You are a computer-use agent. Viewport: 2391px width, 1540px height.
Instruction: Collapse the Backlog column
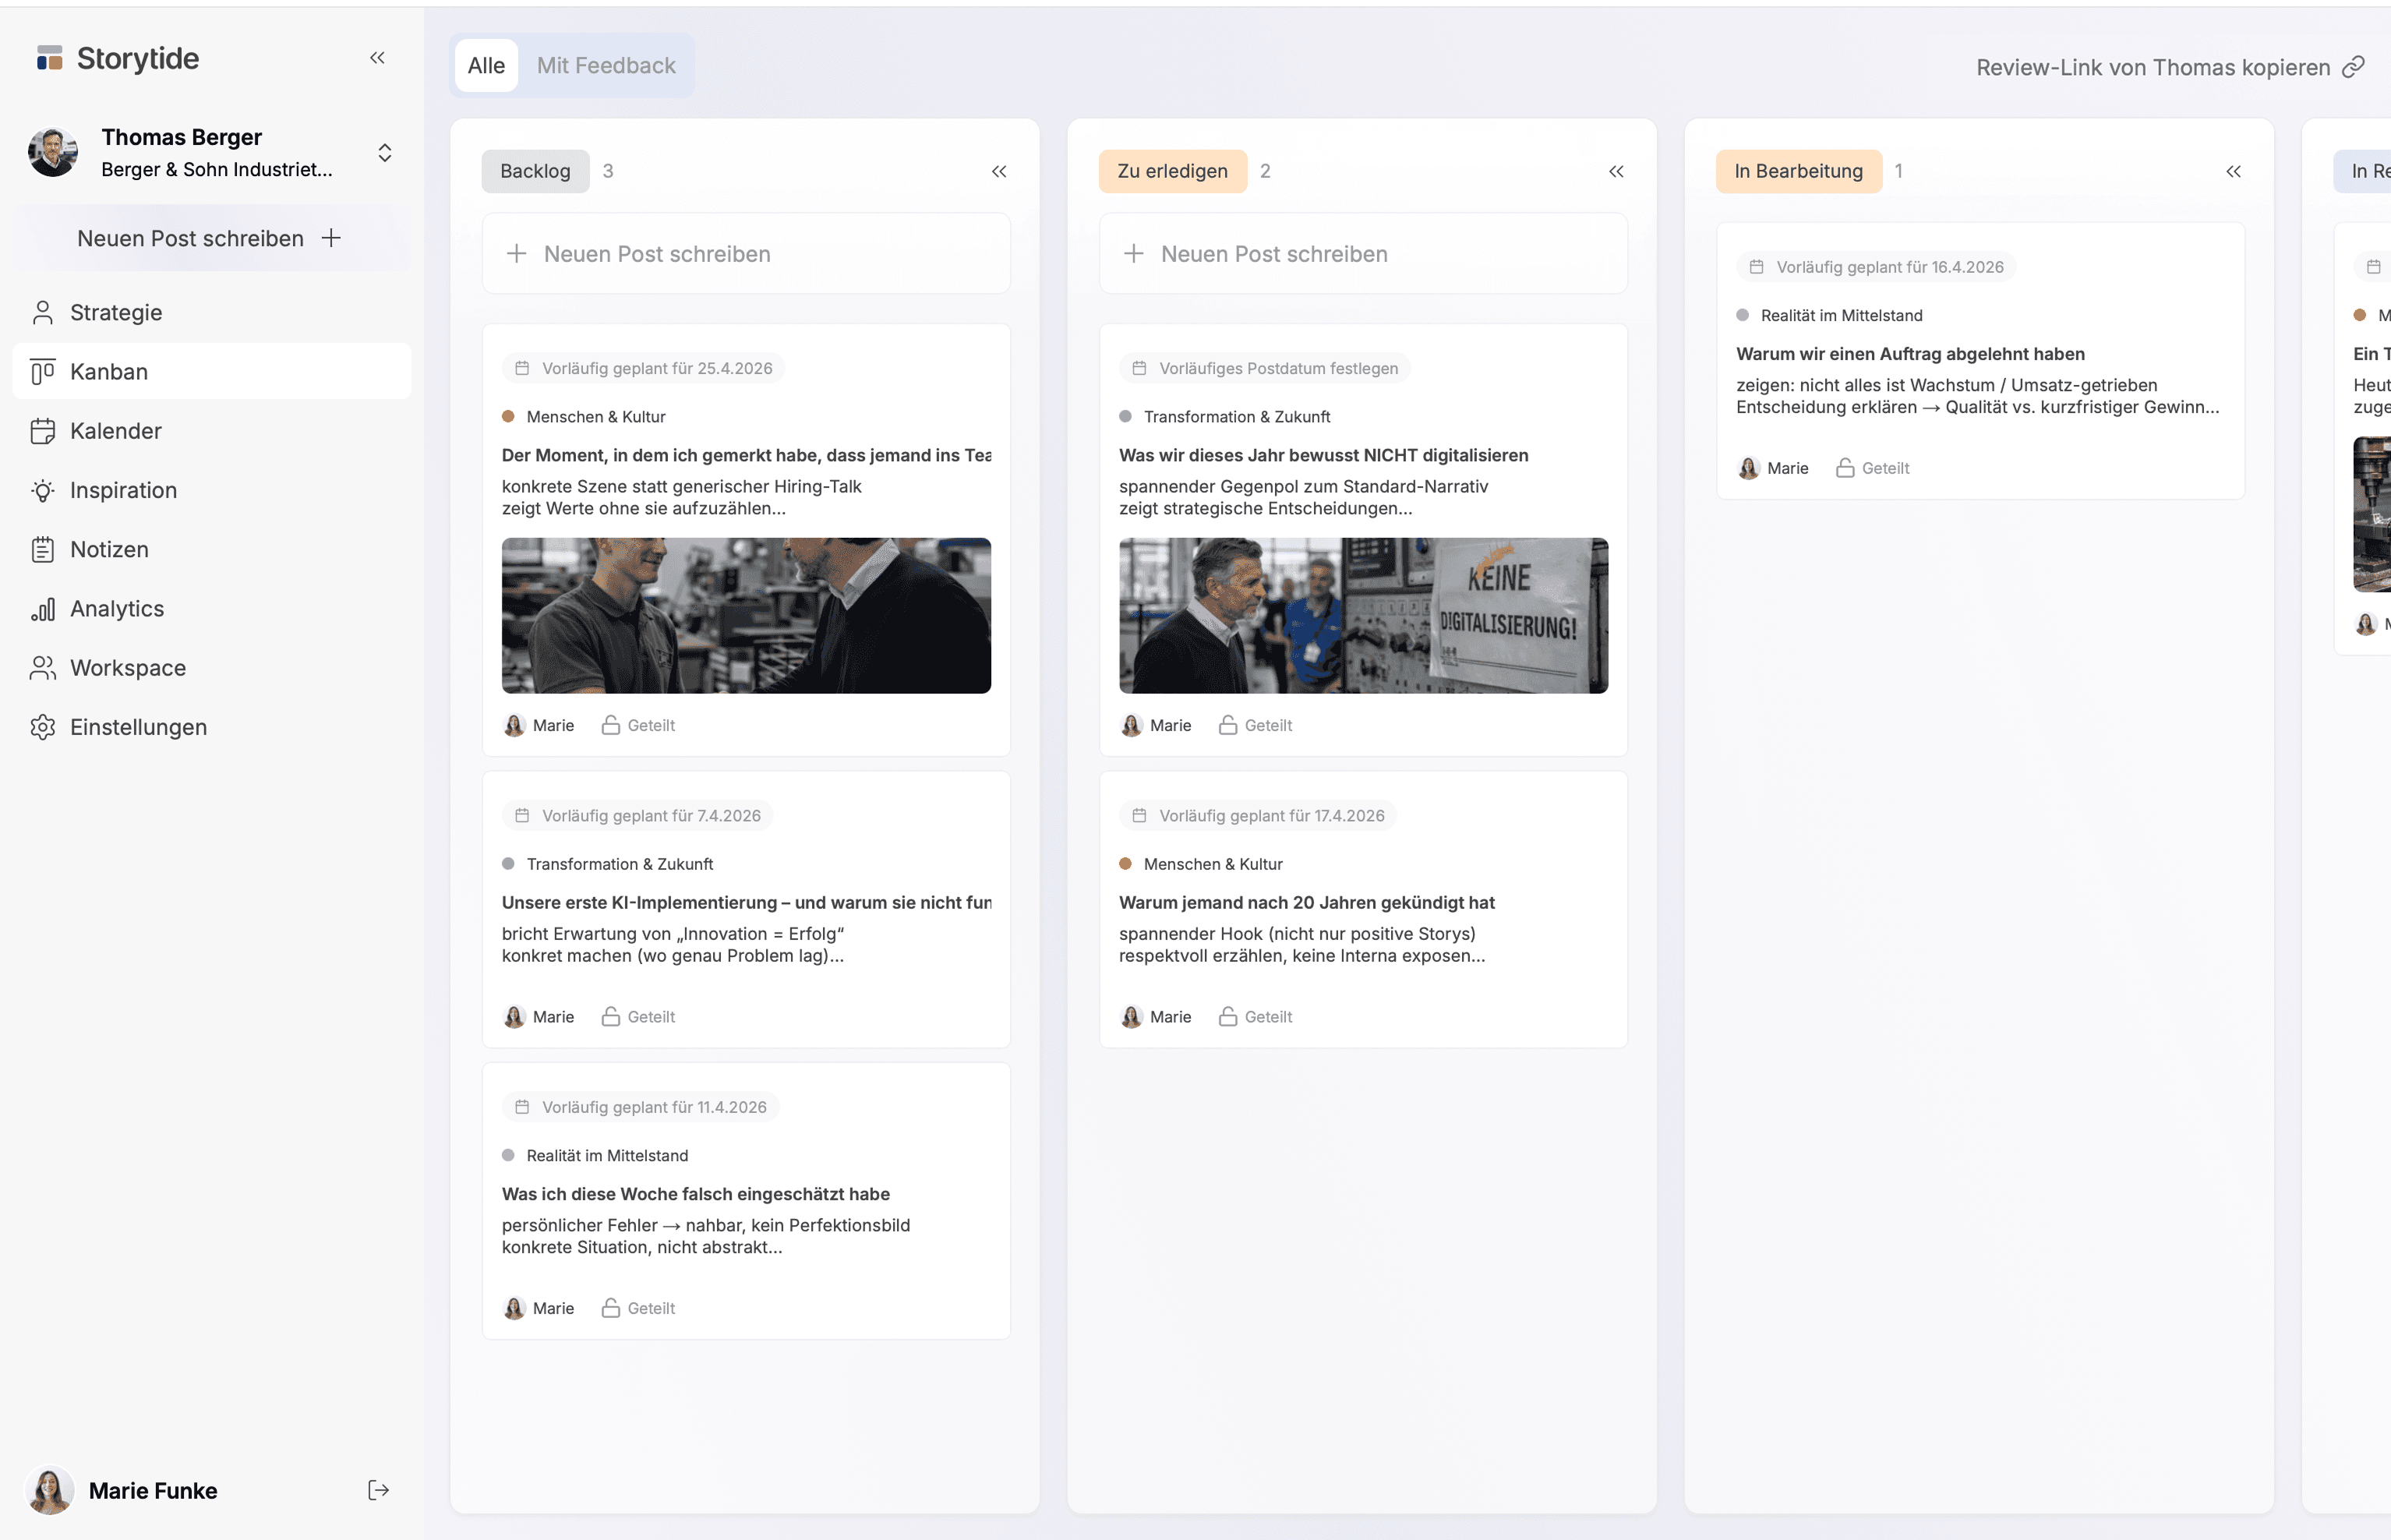coord(998,171)
